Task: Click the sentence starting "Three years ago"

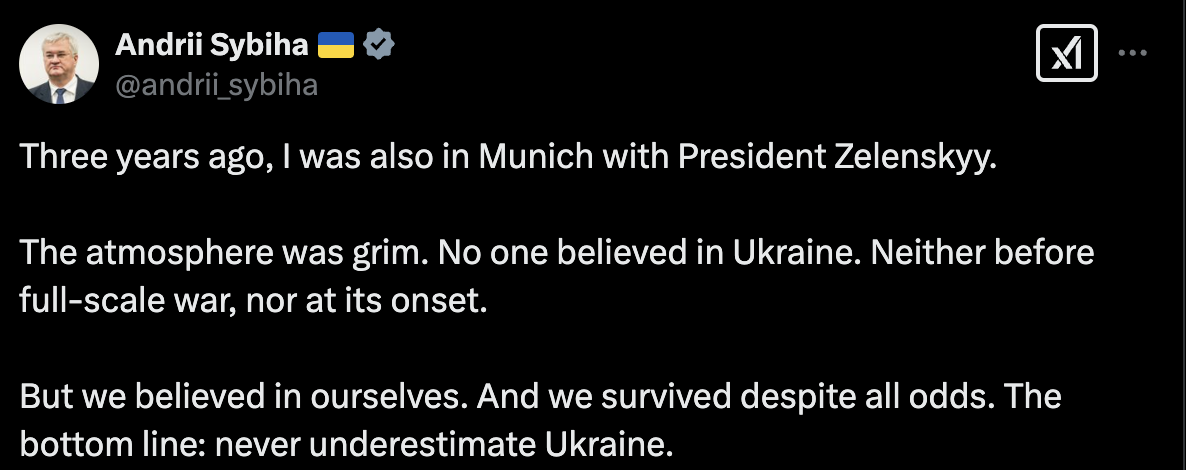Action: tap(508, 160)
